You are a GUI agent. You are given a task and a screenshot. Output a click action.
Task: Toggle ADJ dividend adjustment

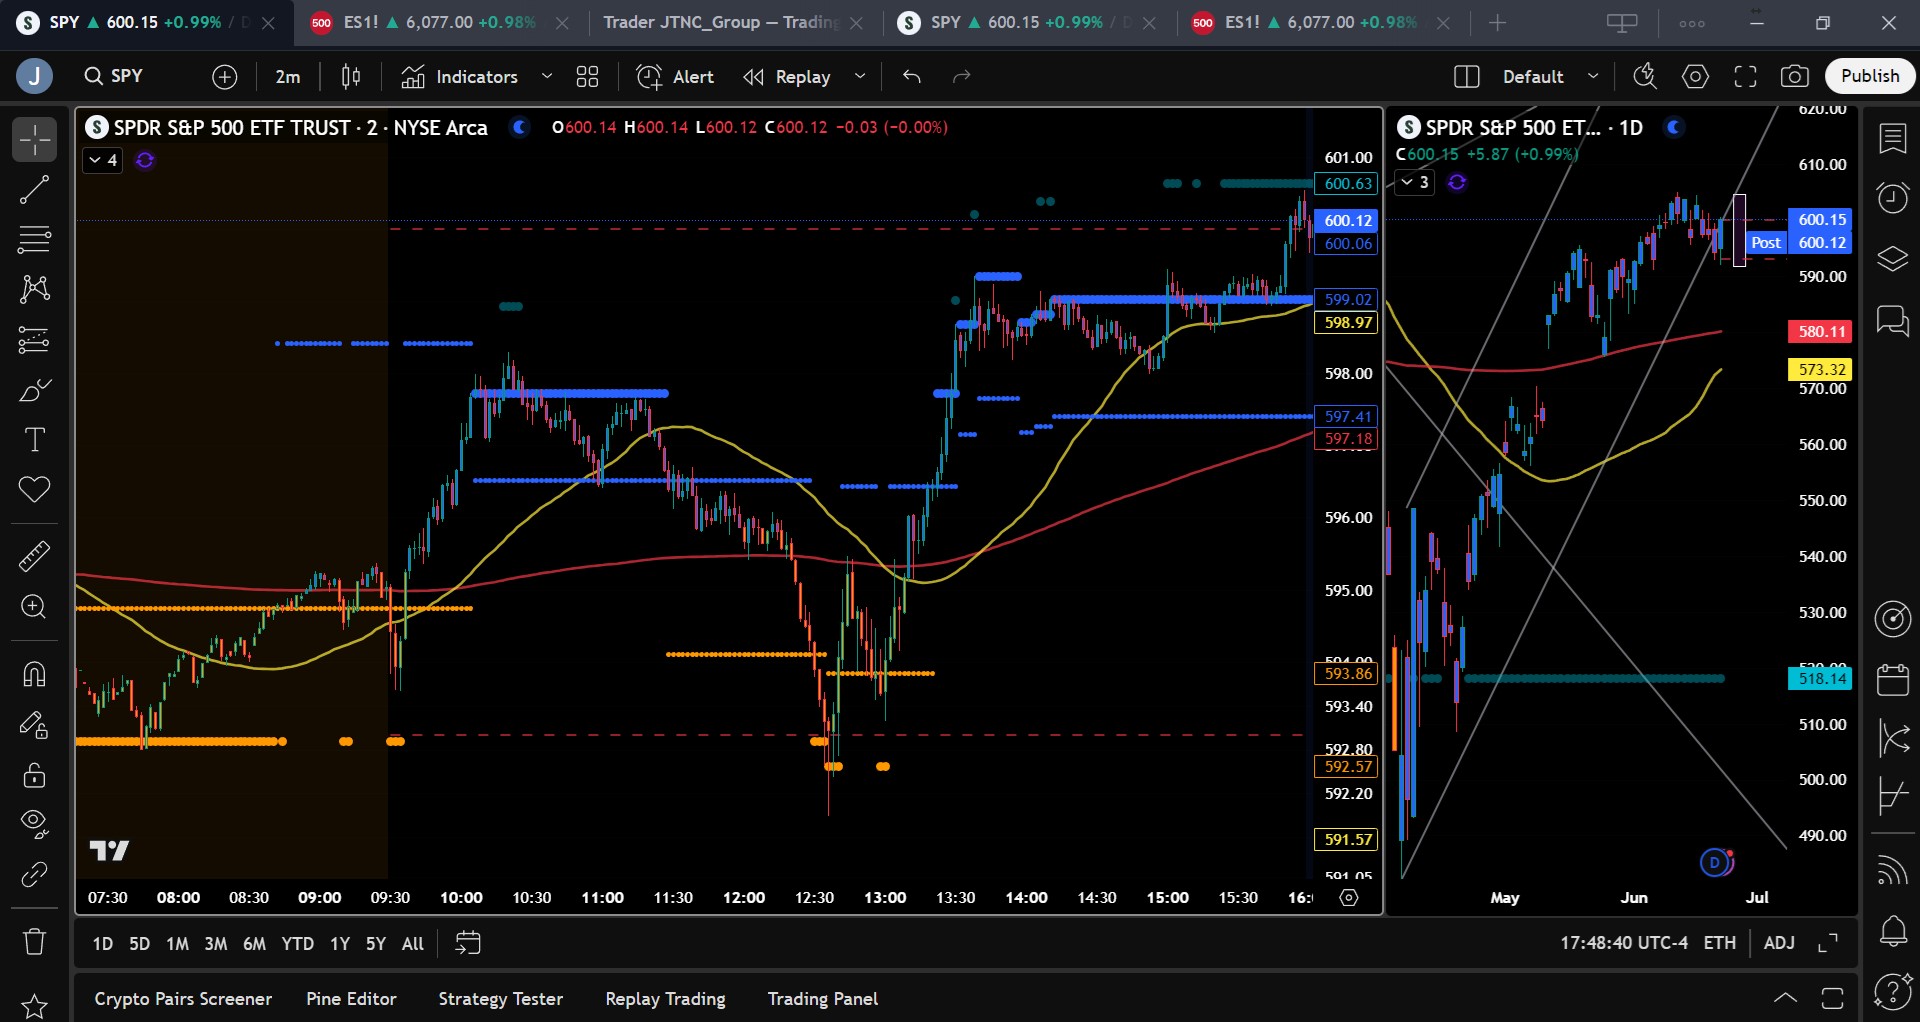[x=1779, y=943]
